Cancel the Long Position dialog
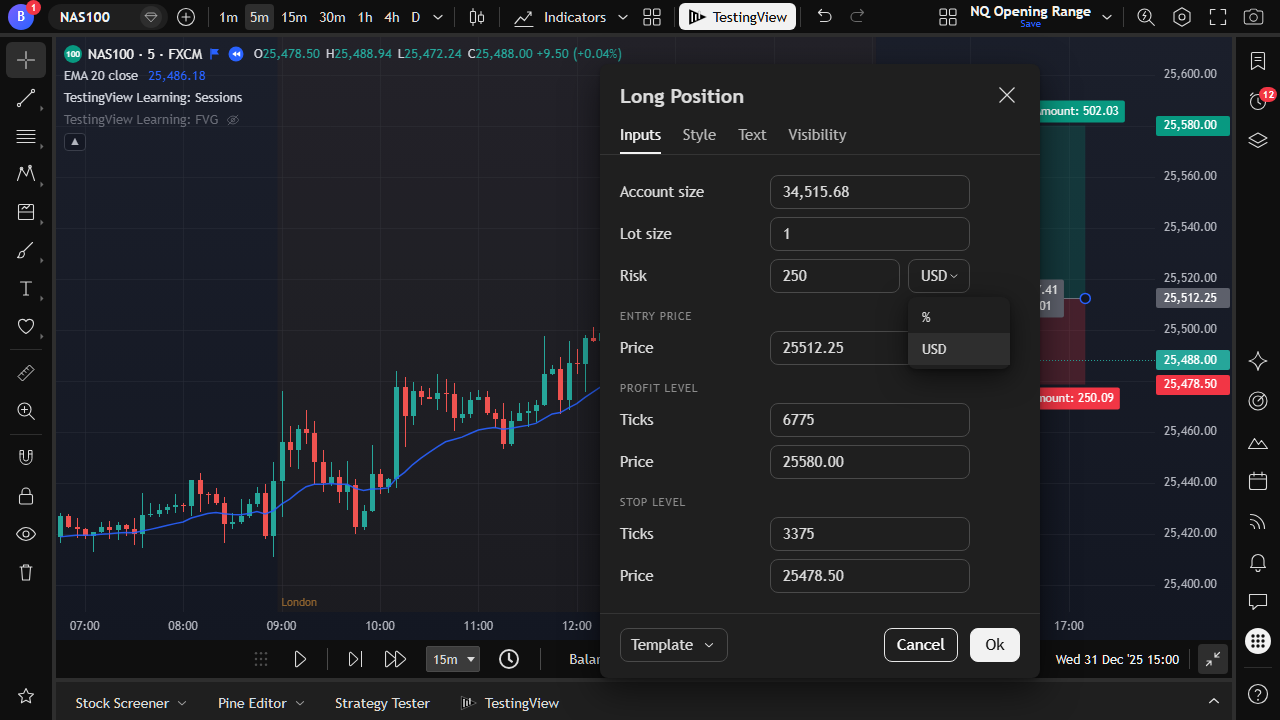The width and height of the screenshot is (1280, 720). coord(921,645)
